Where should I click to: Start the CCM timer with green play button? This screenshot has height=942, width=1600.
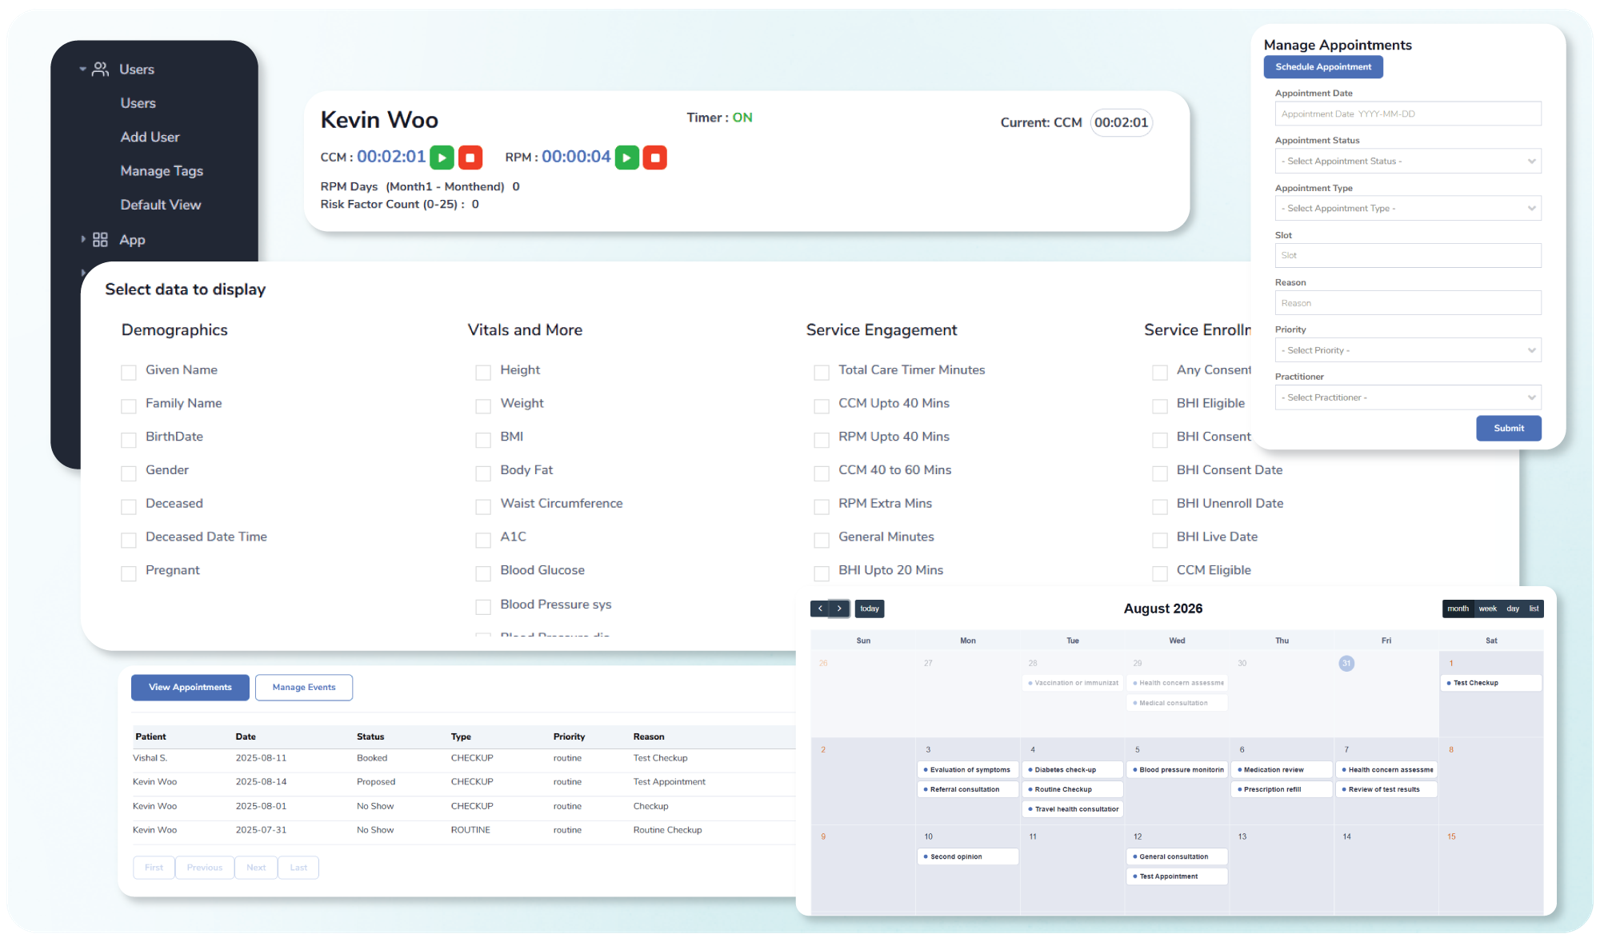(x=441, y=157)
